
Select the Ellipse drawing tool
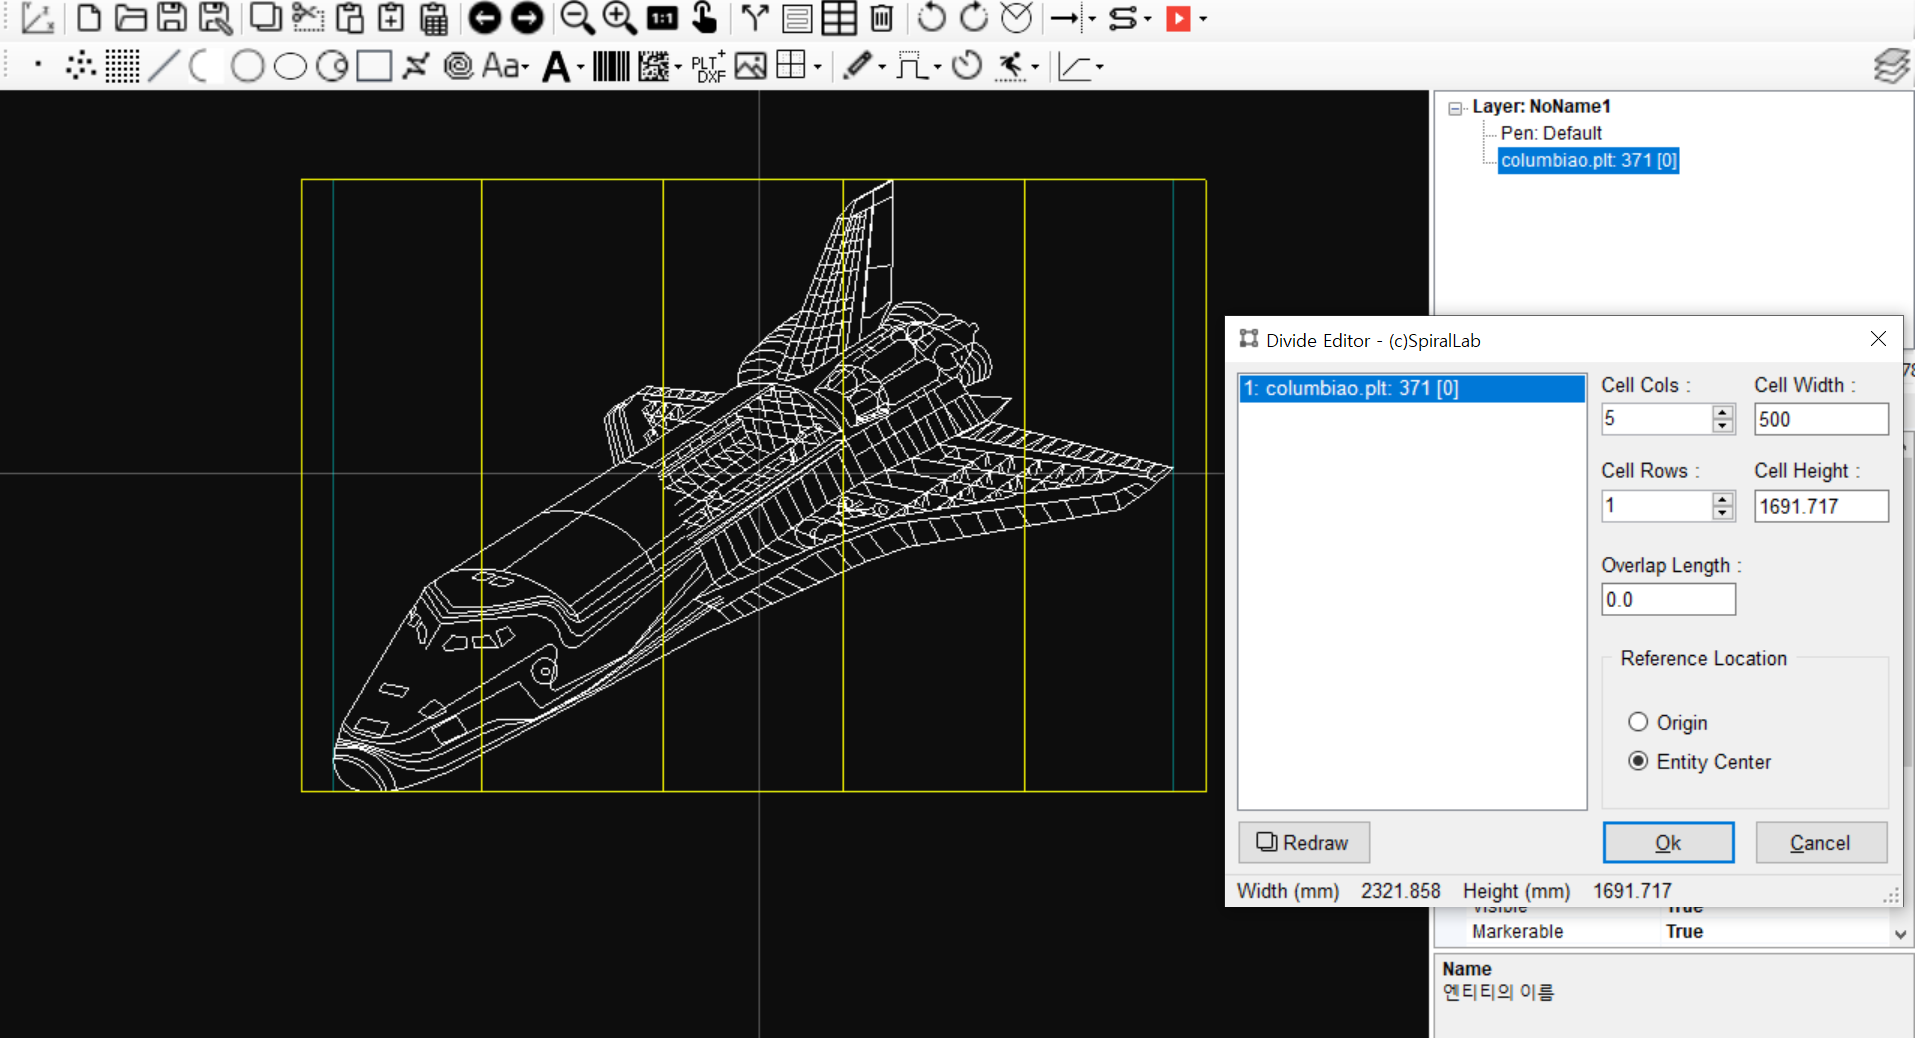(x=290, y=66)
